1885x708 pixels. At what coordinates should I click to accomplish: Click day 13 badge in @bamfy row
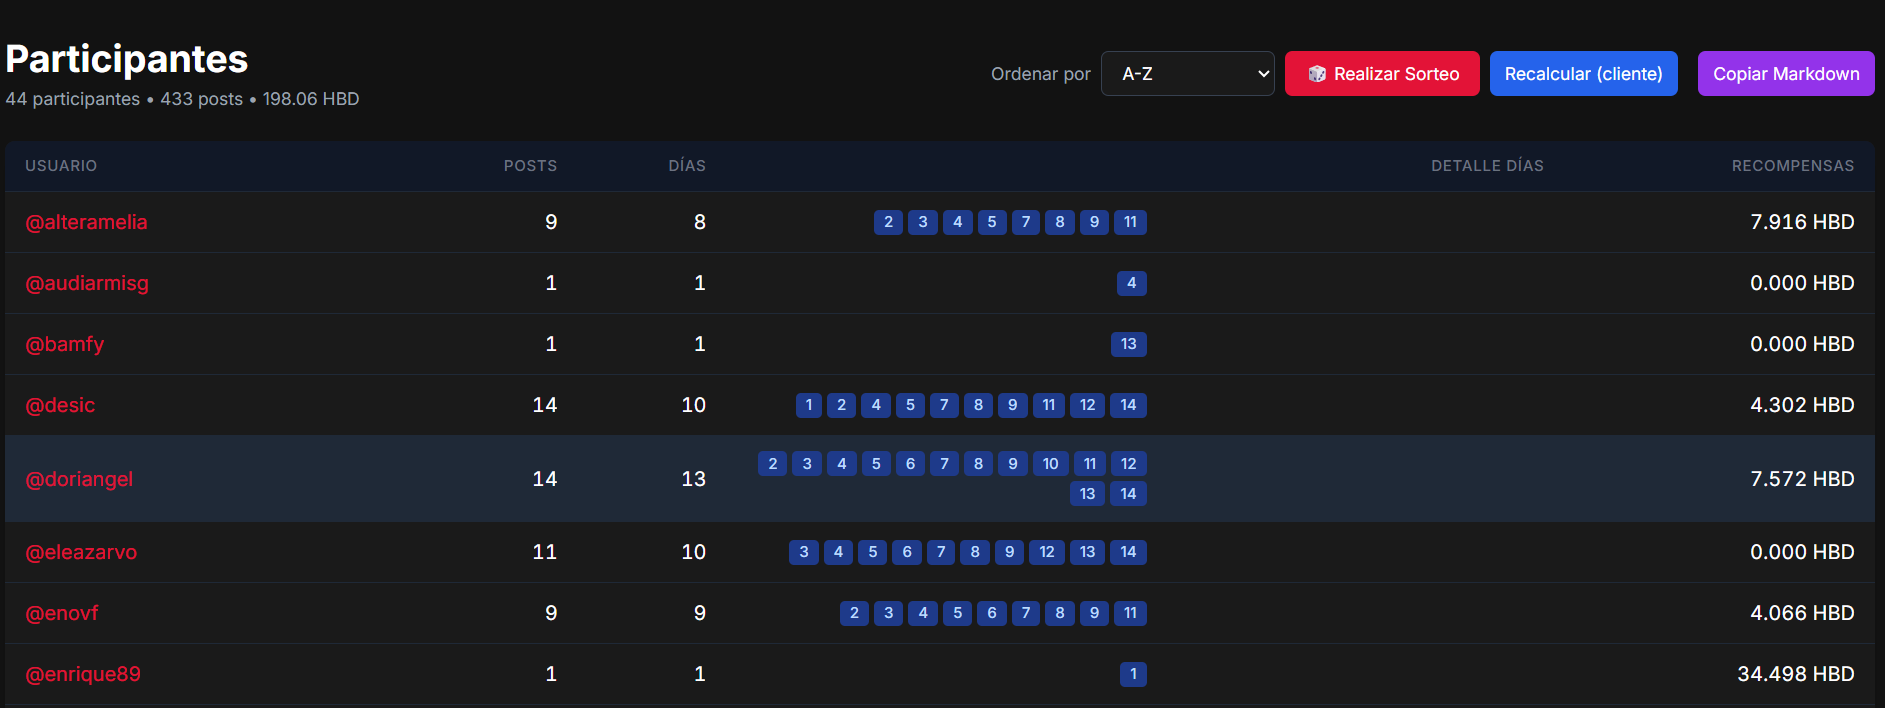pyautogui.click(x=1128, y=344)
